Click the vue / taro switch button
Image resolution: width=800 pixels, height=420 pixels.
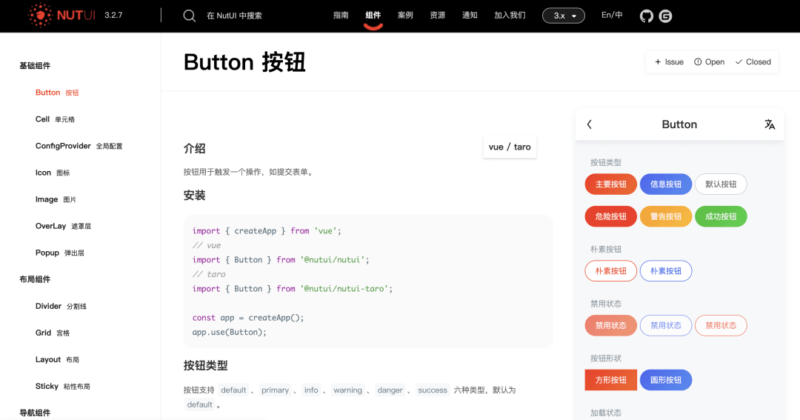pyautogui.click(x=510, y=147)
